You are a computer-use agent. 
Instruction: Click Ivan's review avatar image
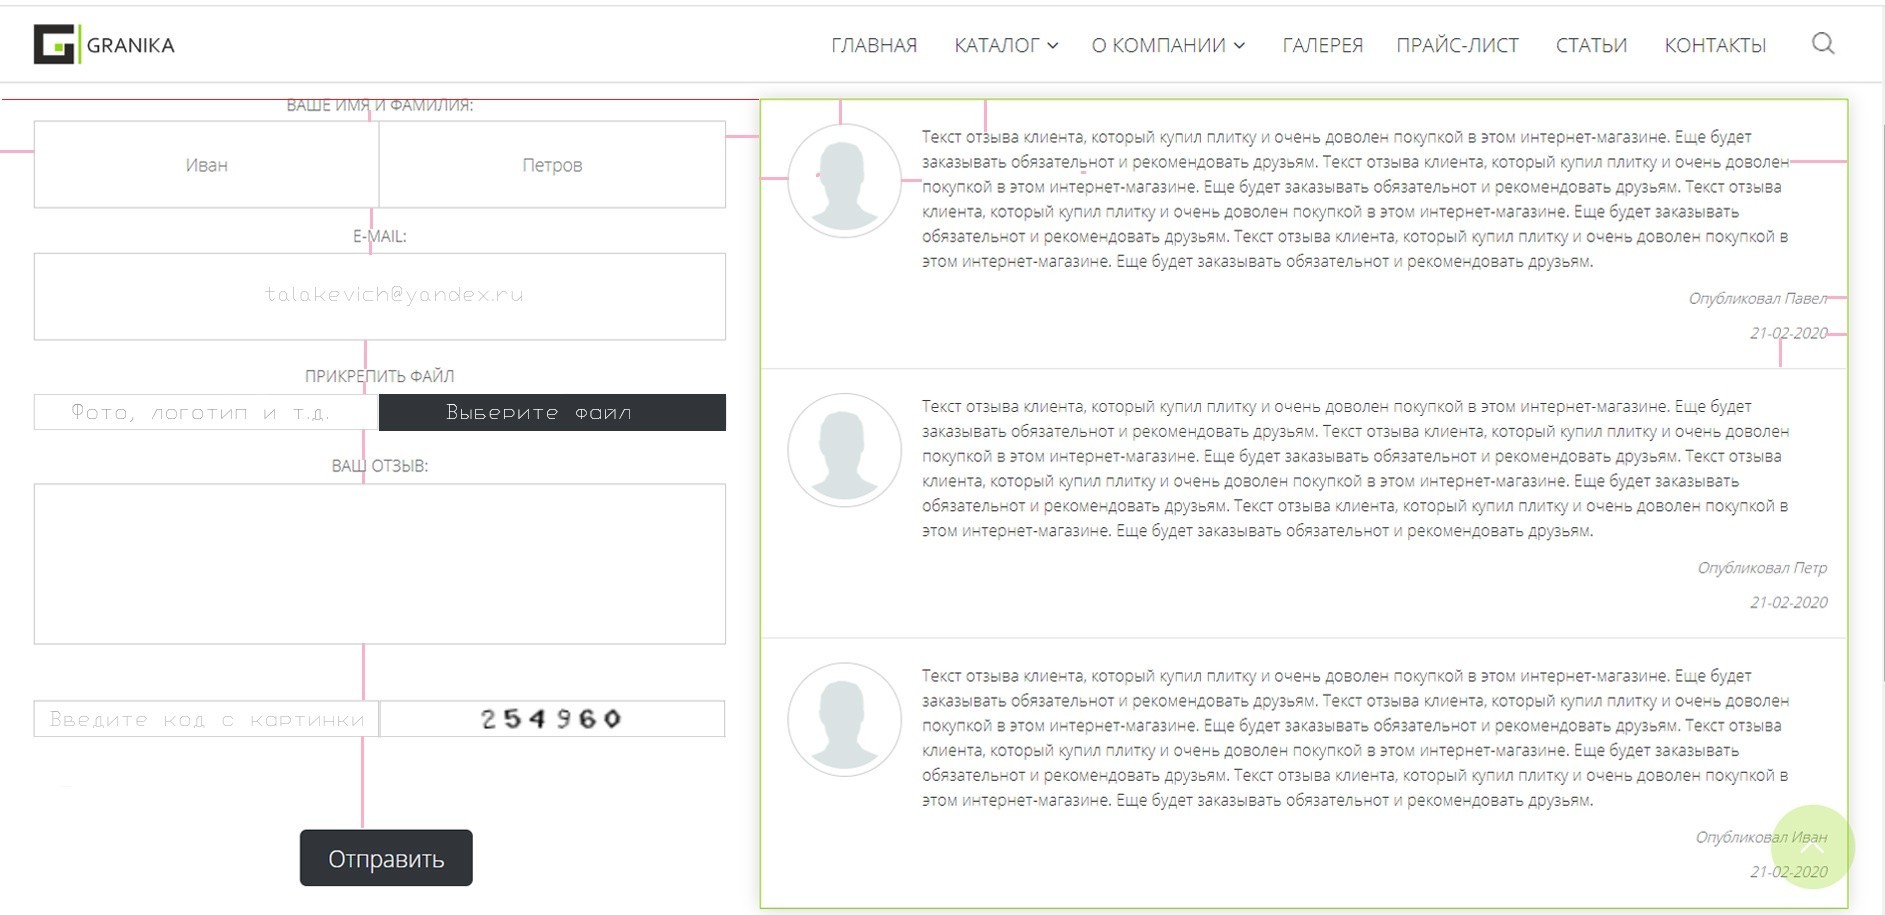coord(844,720)
